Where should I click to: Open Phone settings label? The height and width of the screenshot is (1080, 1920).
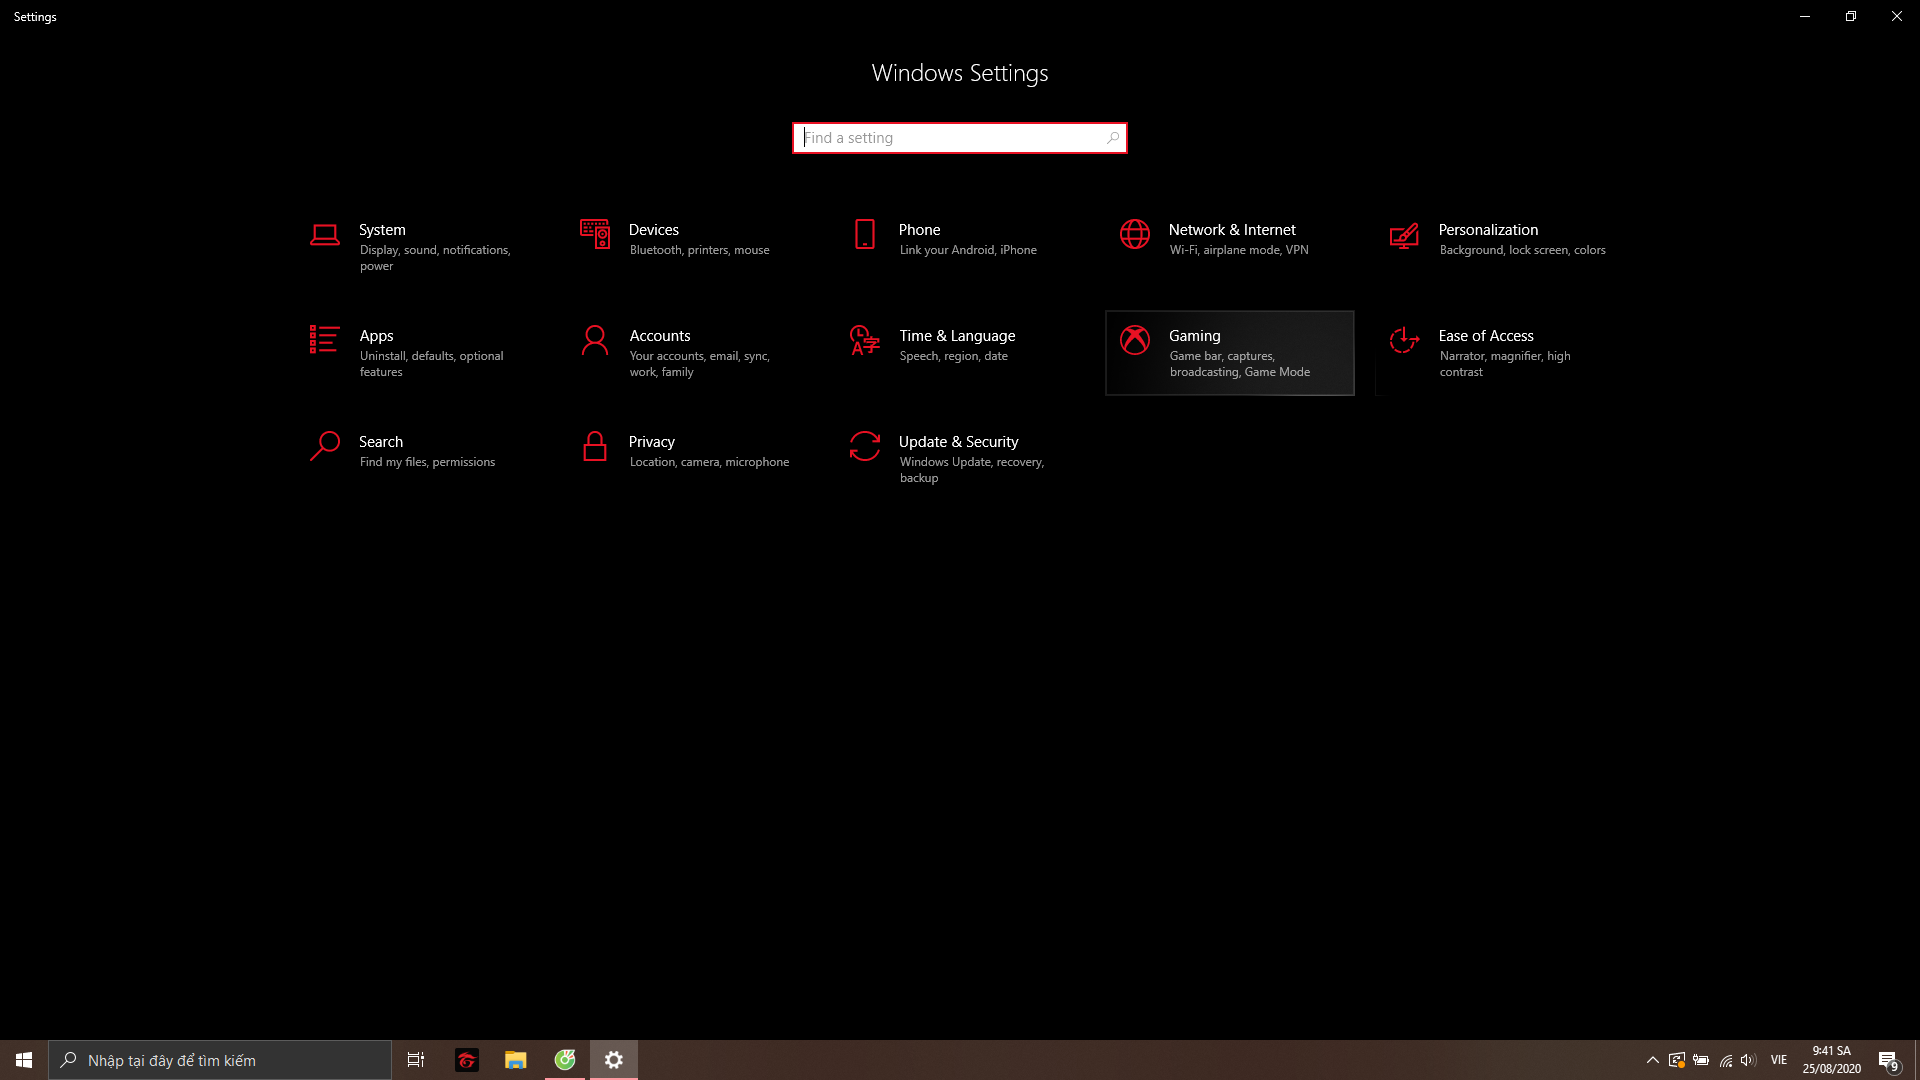click(919, 230)
